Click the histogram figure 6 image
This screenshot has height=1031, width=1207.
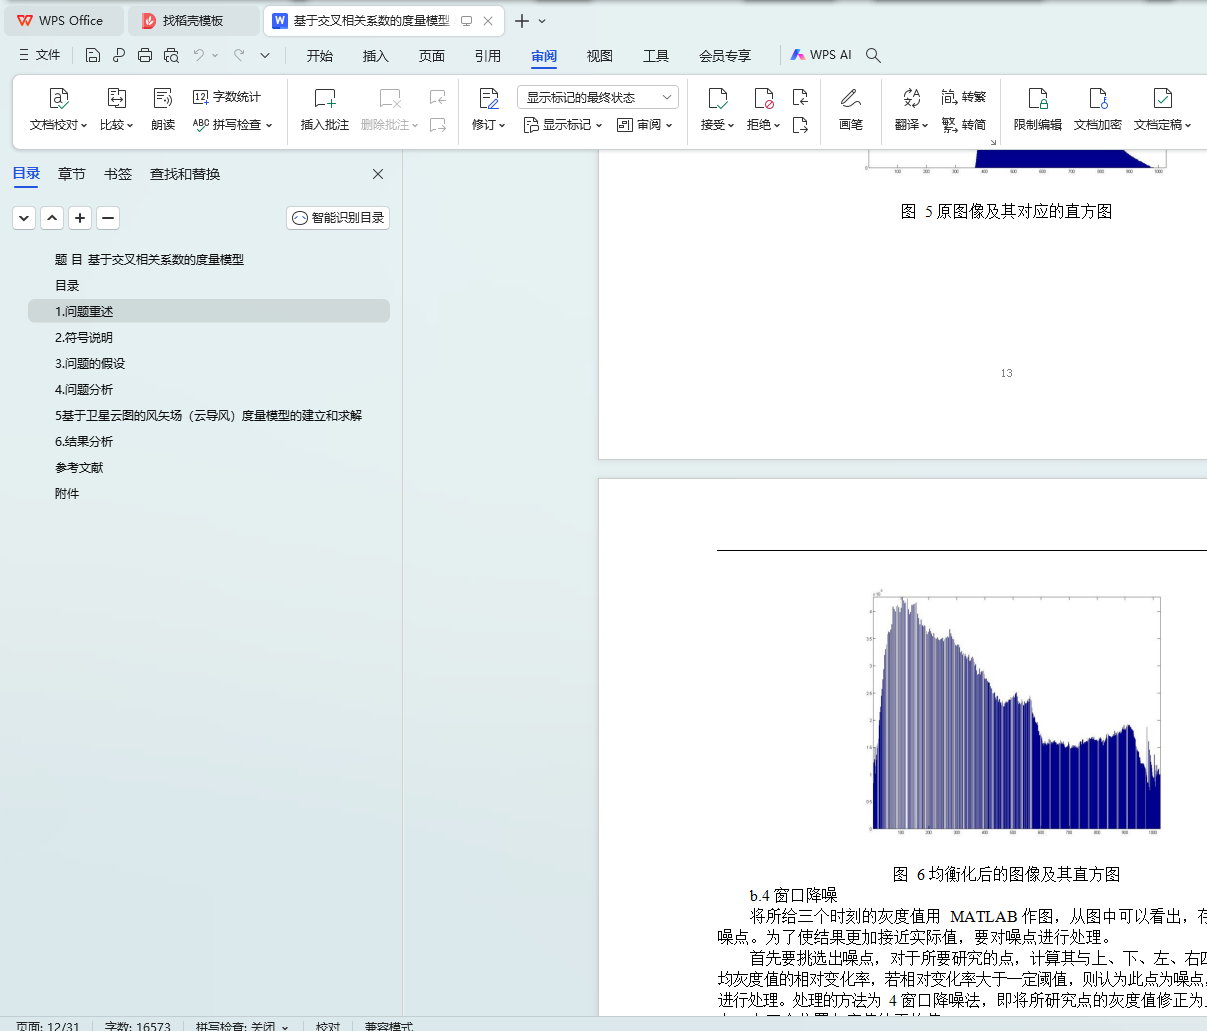pyautogui.click(x=1014, y=713)
